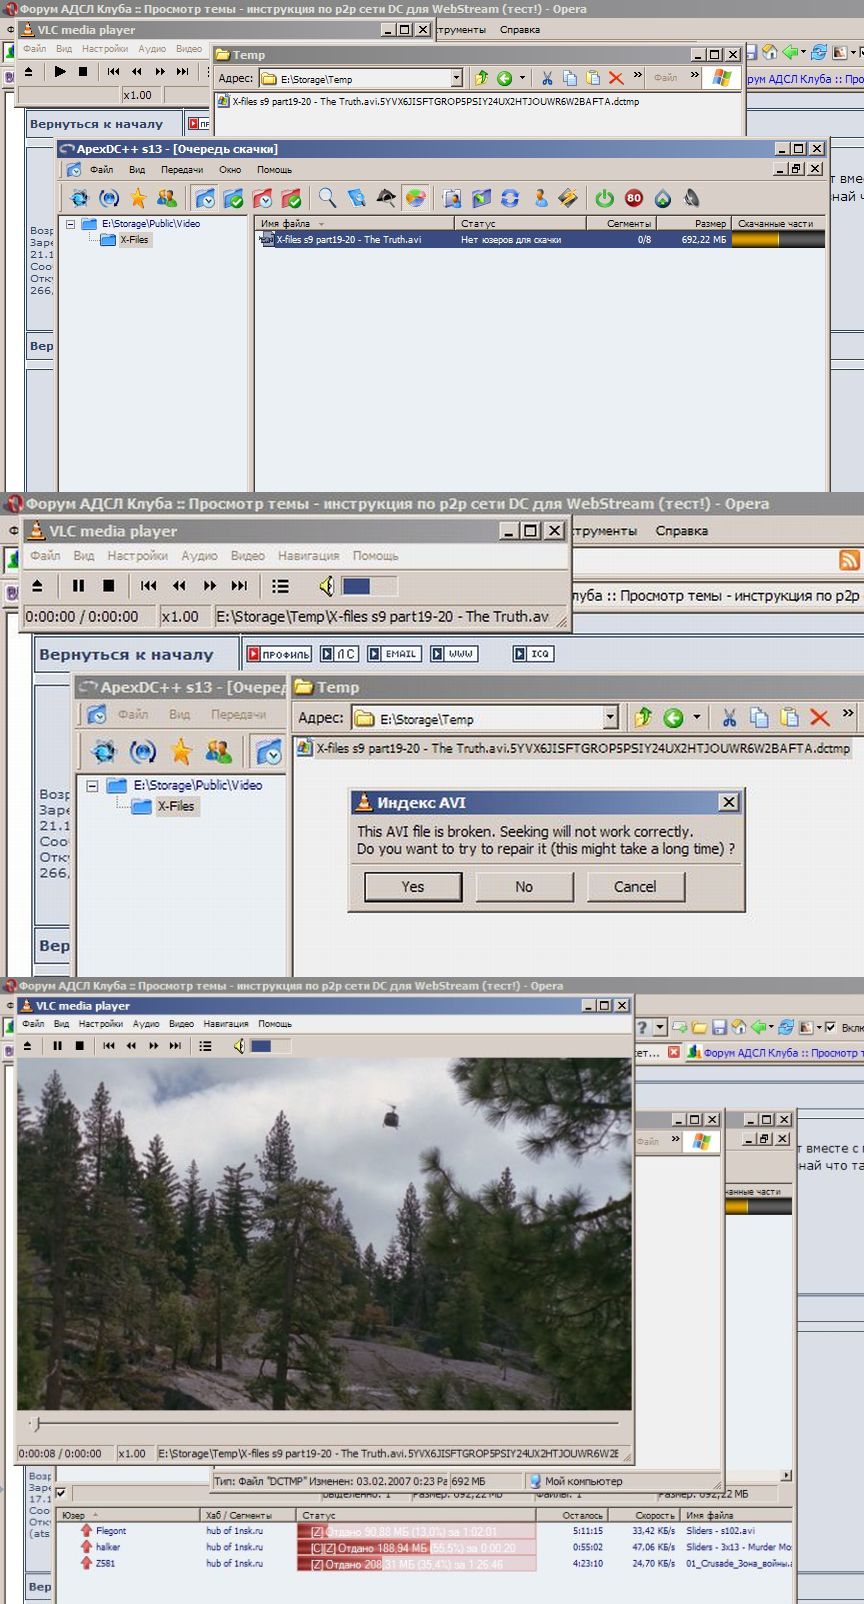Open playlist icon in VLC showing forest video
The width and height of the screenshot is (864, 1604).
tap(205, 1046)
